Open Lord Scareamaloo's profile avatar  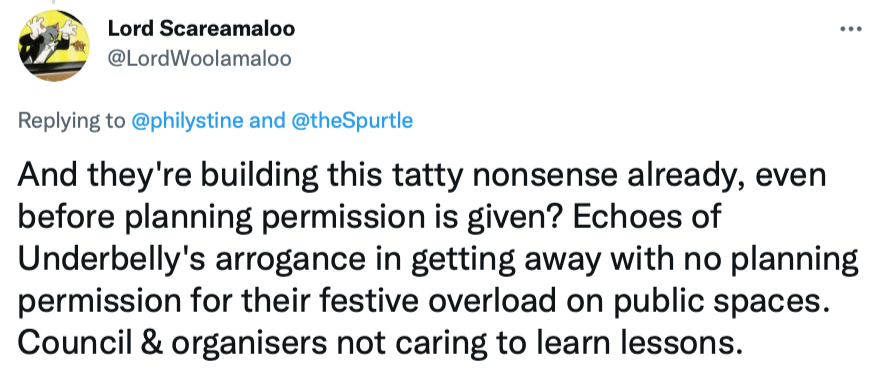tap(53, 46)
